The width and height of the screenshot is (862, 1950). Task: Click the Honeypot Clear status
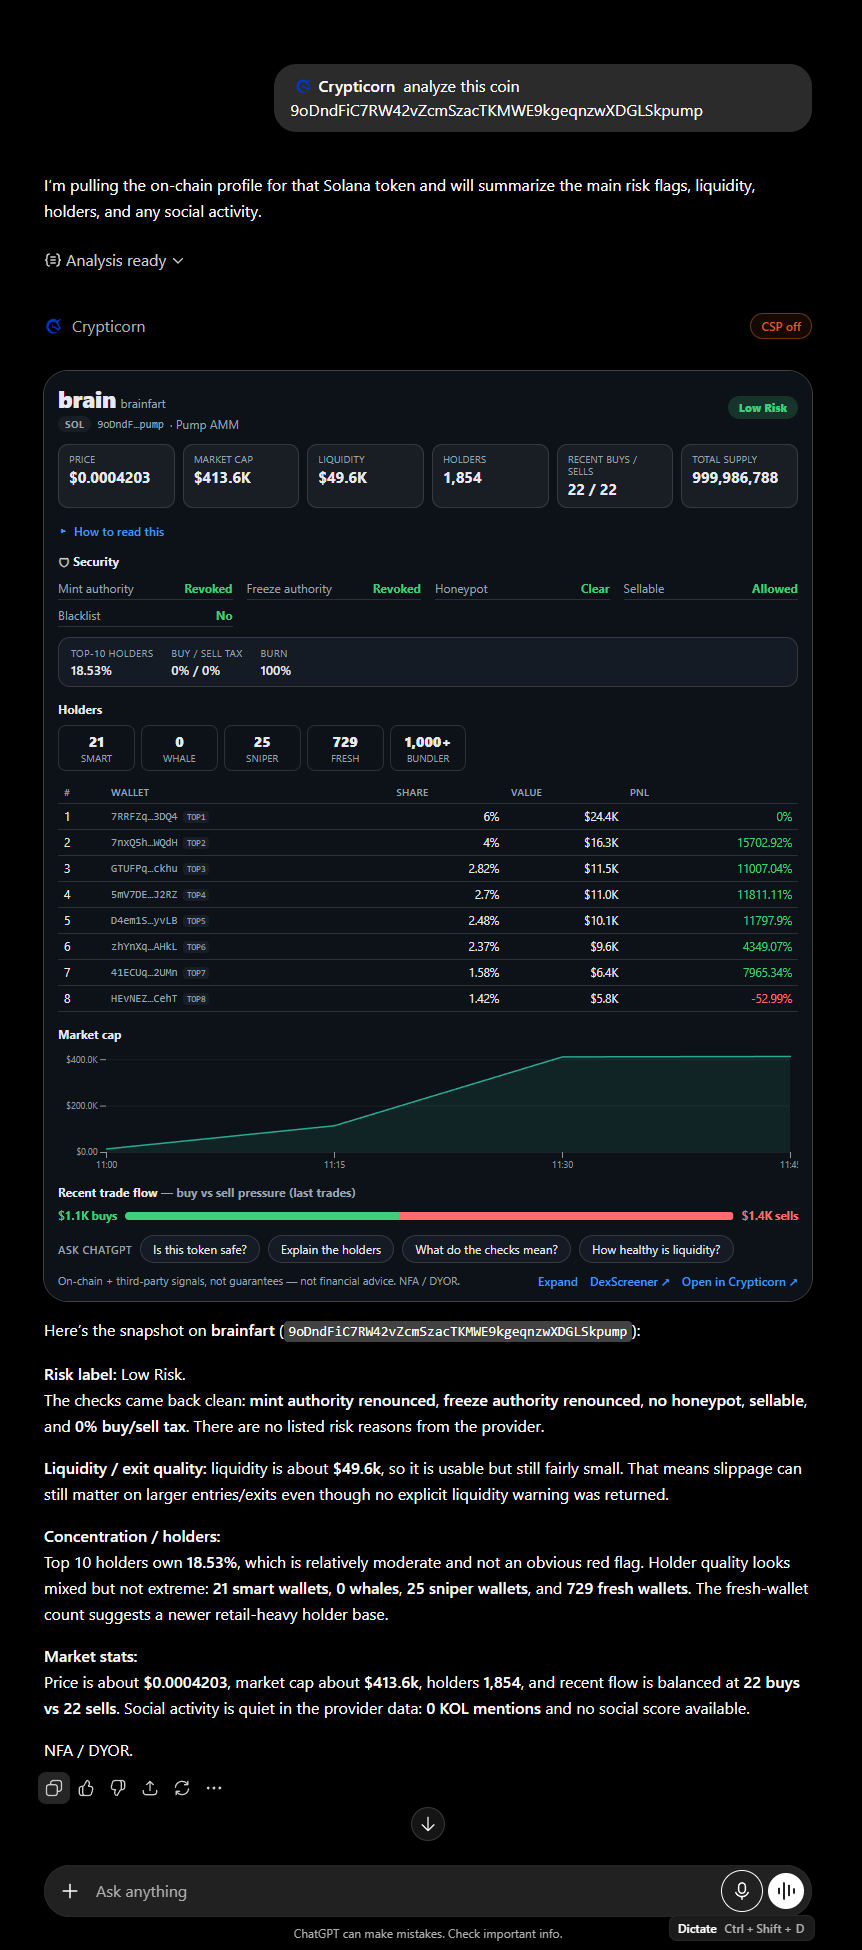pos(595,589)
